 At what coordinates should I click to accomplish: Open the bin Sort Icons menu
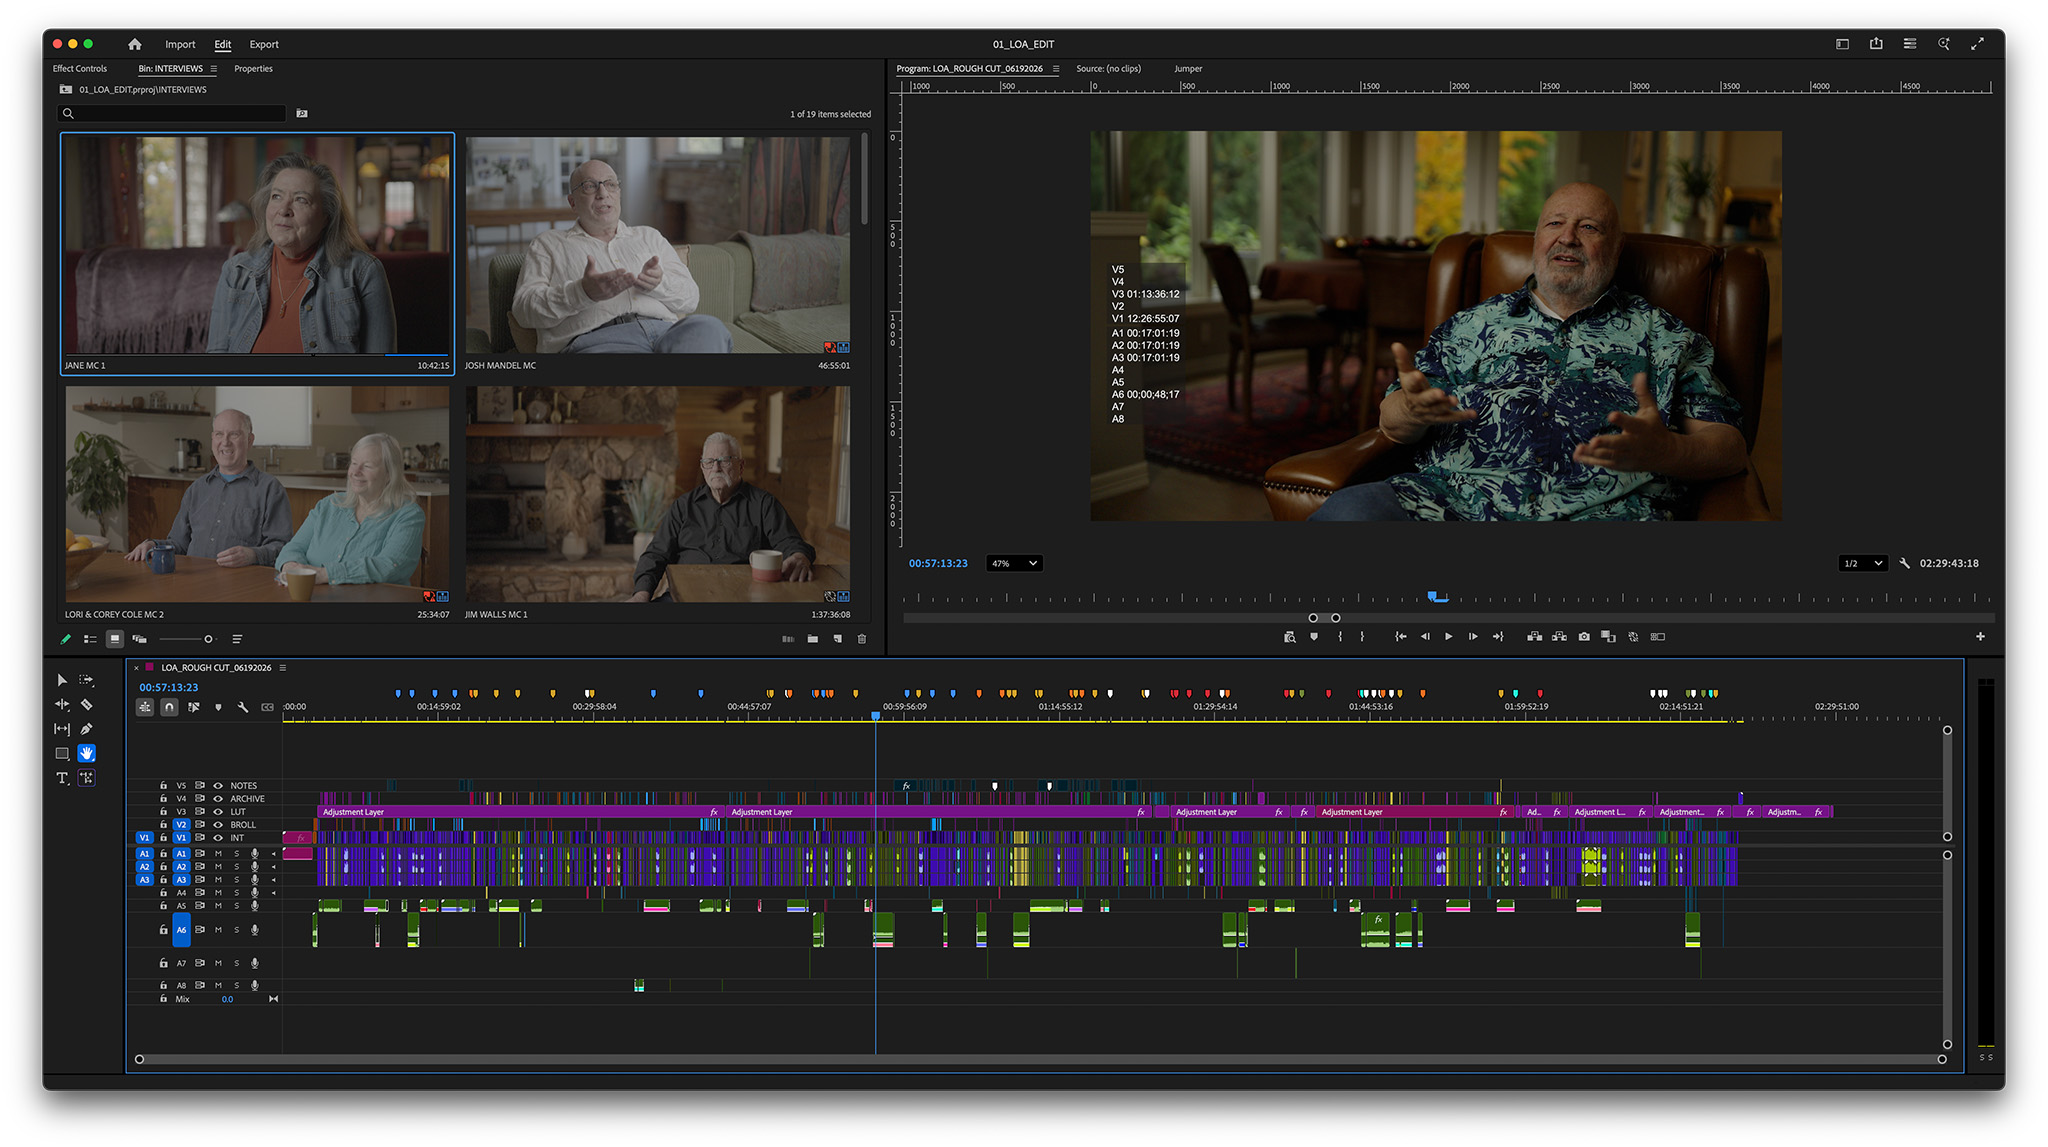pyautogui.click(x=237, y=639)
